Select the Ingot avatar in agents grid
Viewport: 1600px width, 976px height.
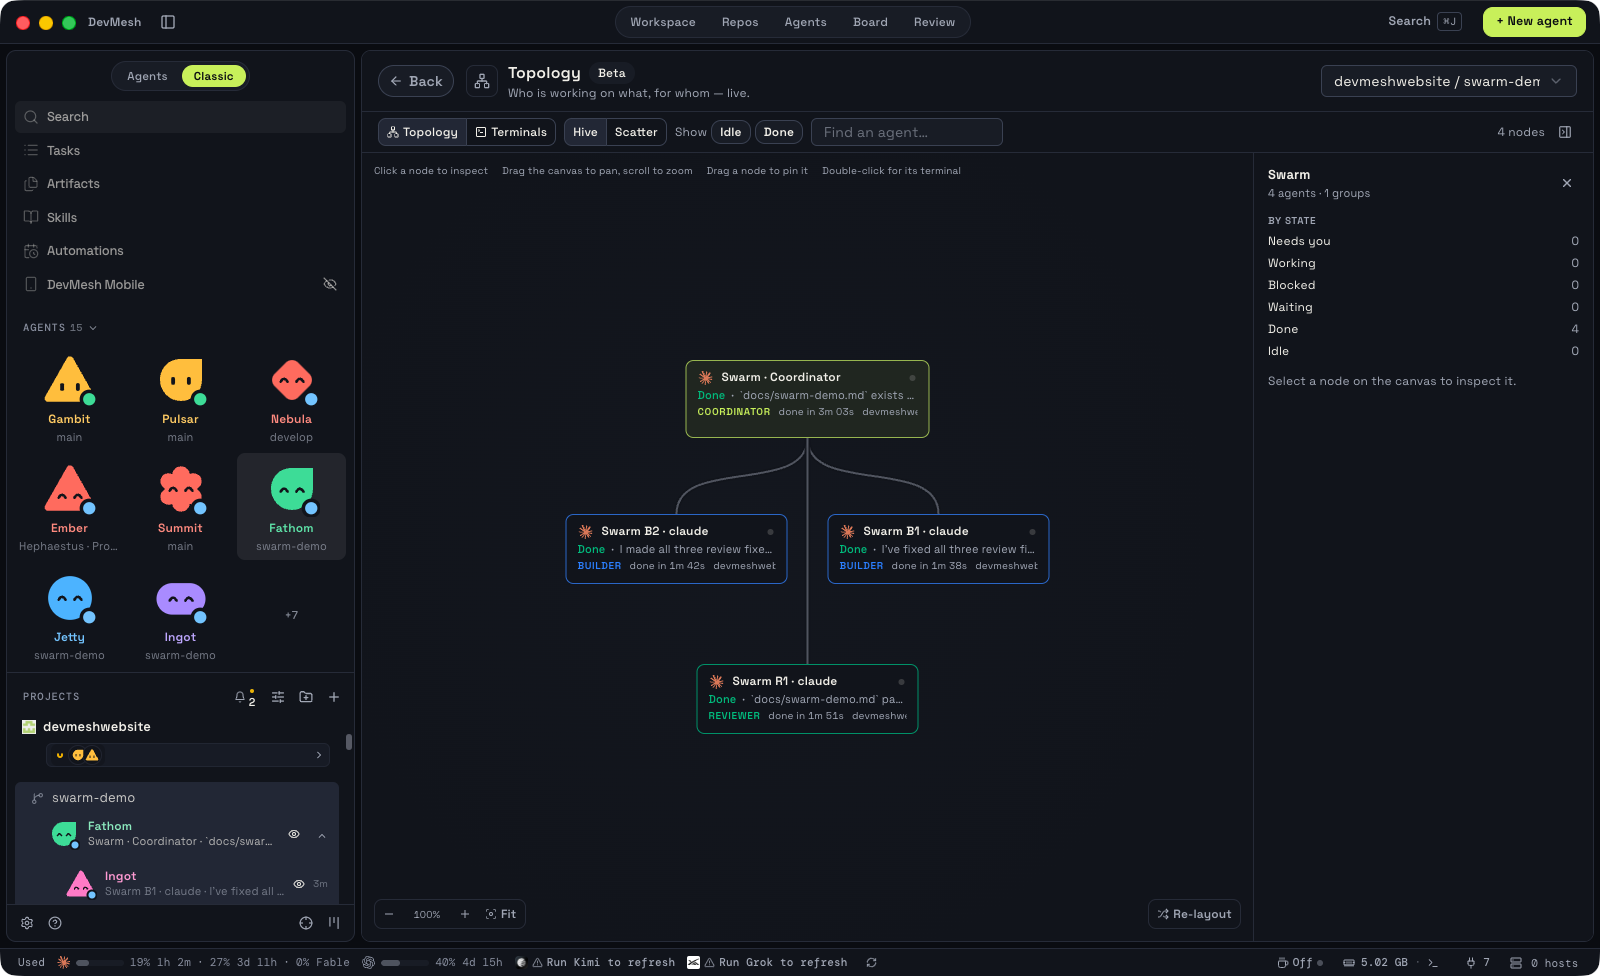click(x=180, y=599)
